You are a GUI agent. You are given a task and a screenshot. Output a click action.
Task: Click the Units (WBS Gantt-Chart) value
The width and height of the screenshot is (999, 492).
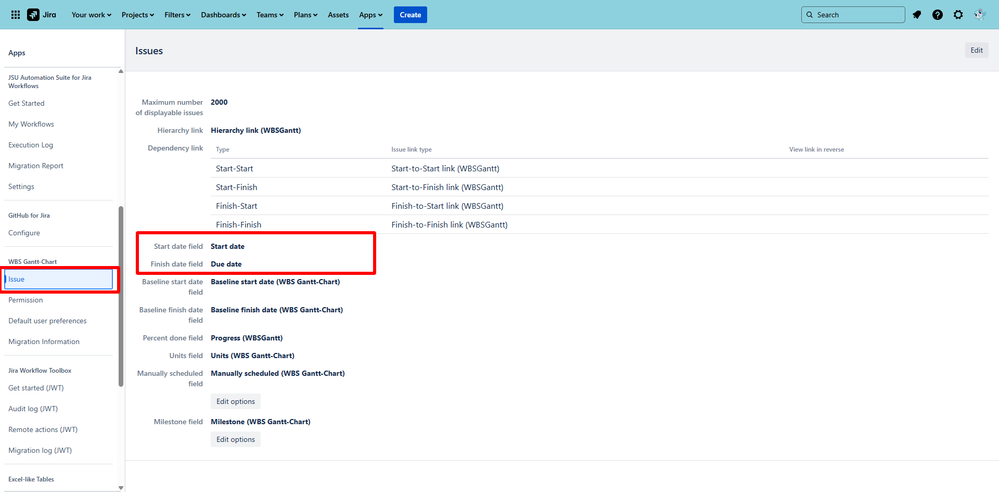click(252, 356)
